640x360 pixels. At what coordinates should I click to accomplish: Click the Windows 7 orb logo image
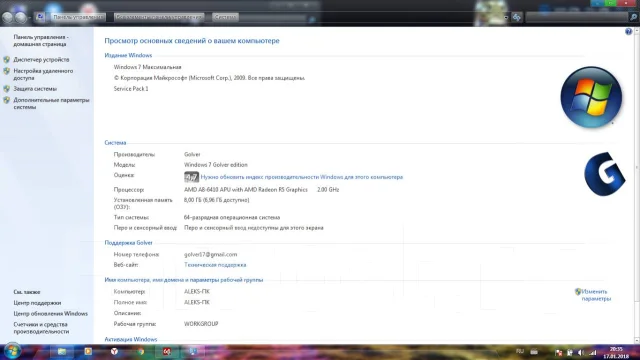click(x=591, y=97)
